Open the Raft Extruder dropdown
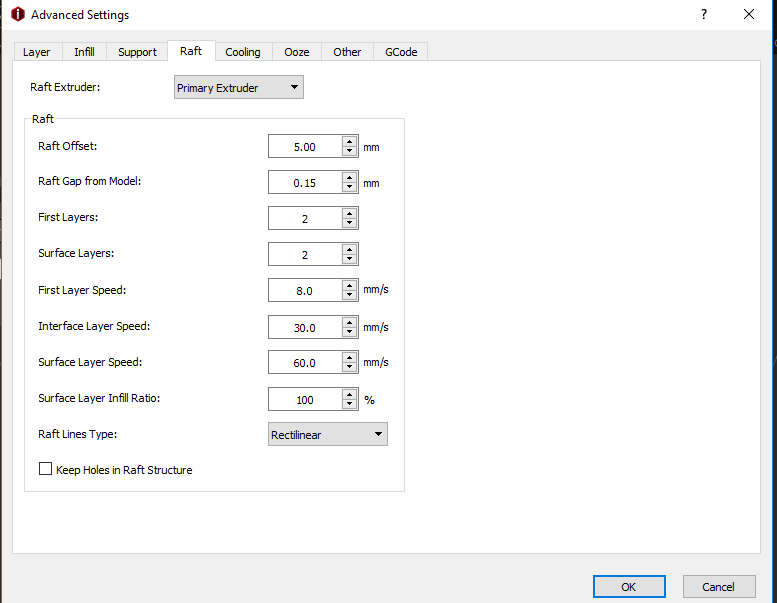 pyautogui.click(x=239, y=87)
